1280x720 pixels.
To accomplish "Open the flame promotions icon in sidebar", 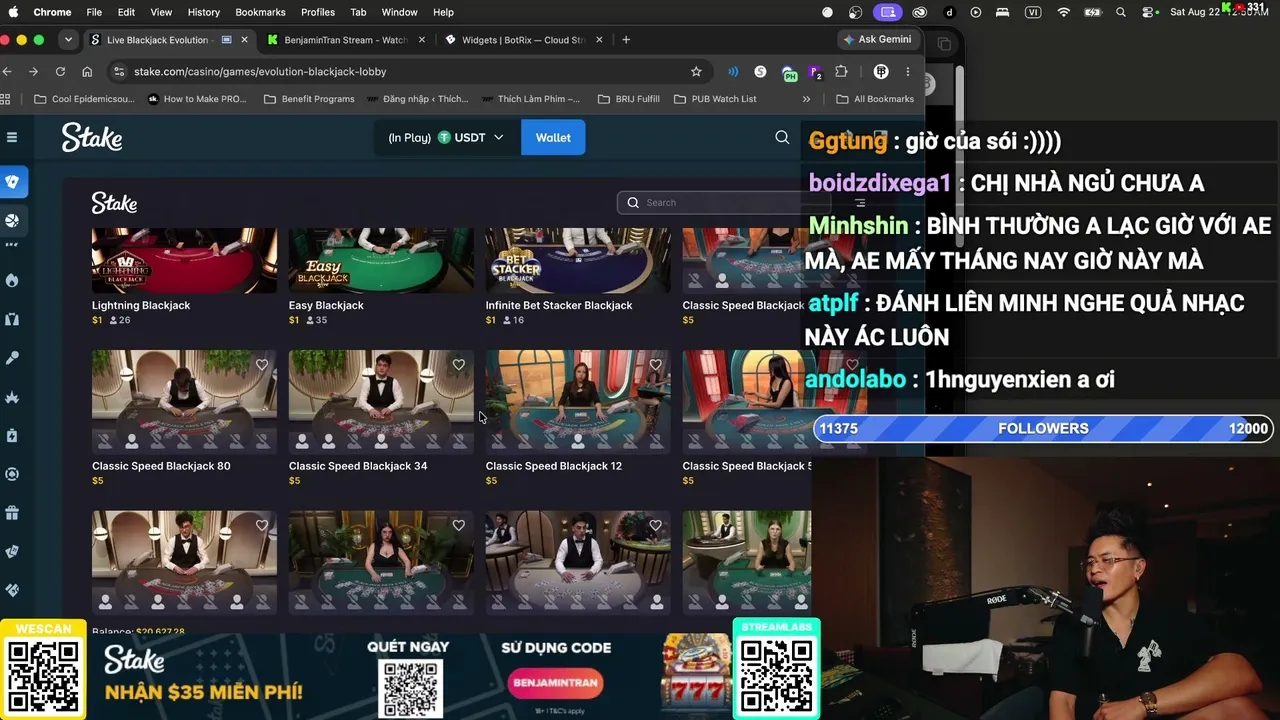I will 12,280.
